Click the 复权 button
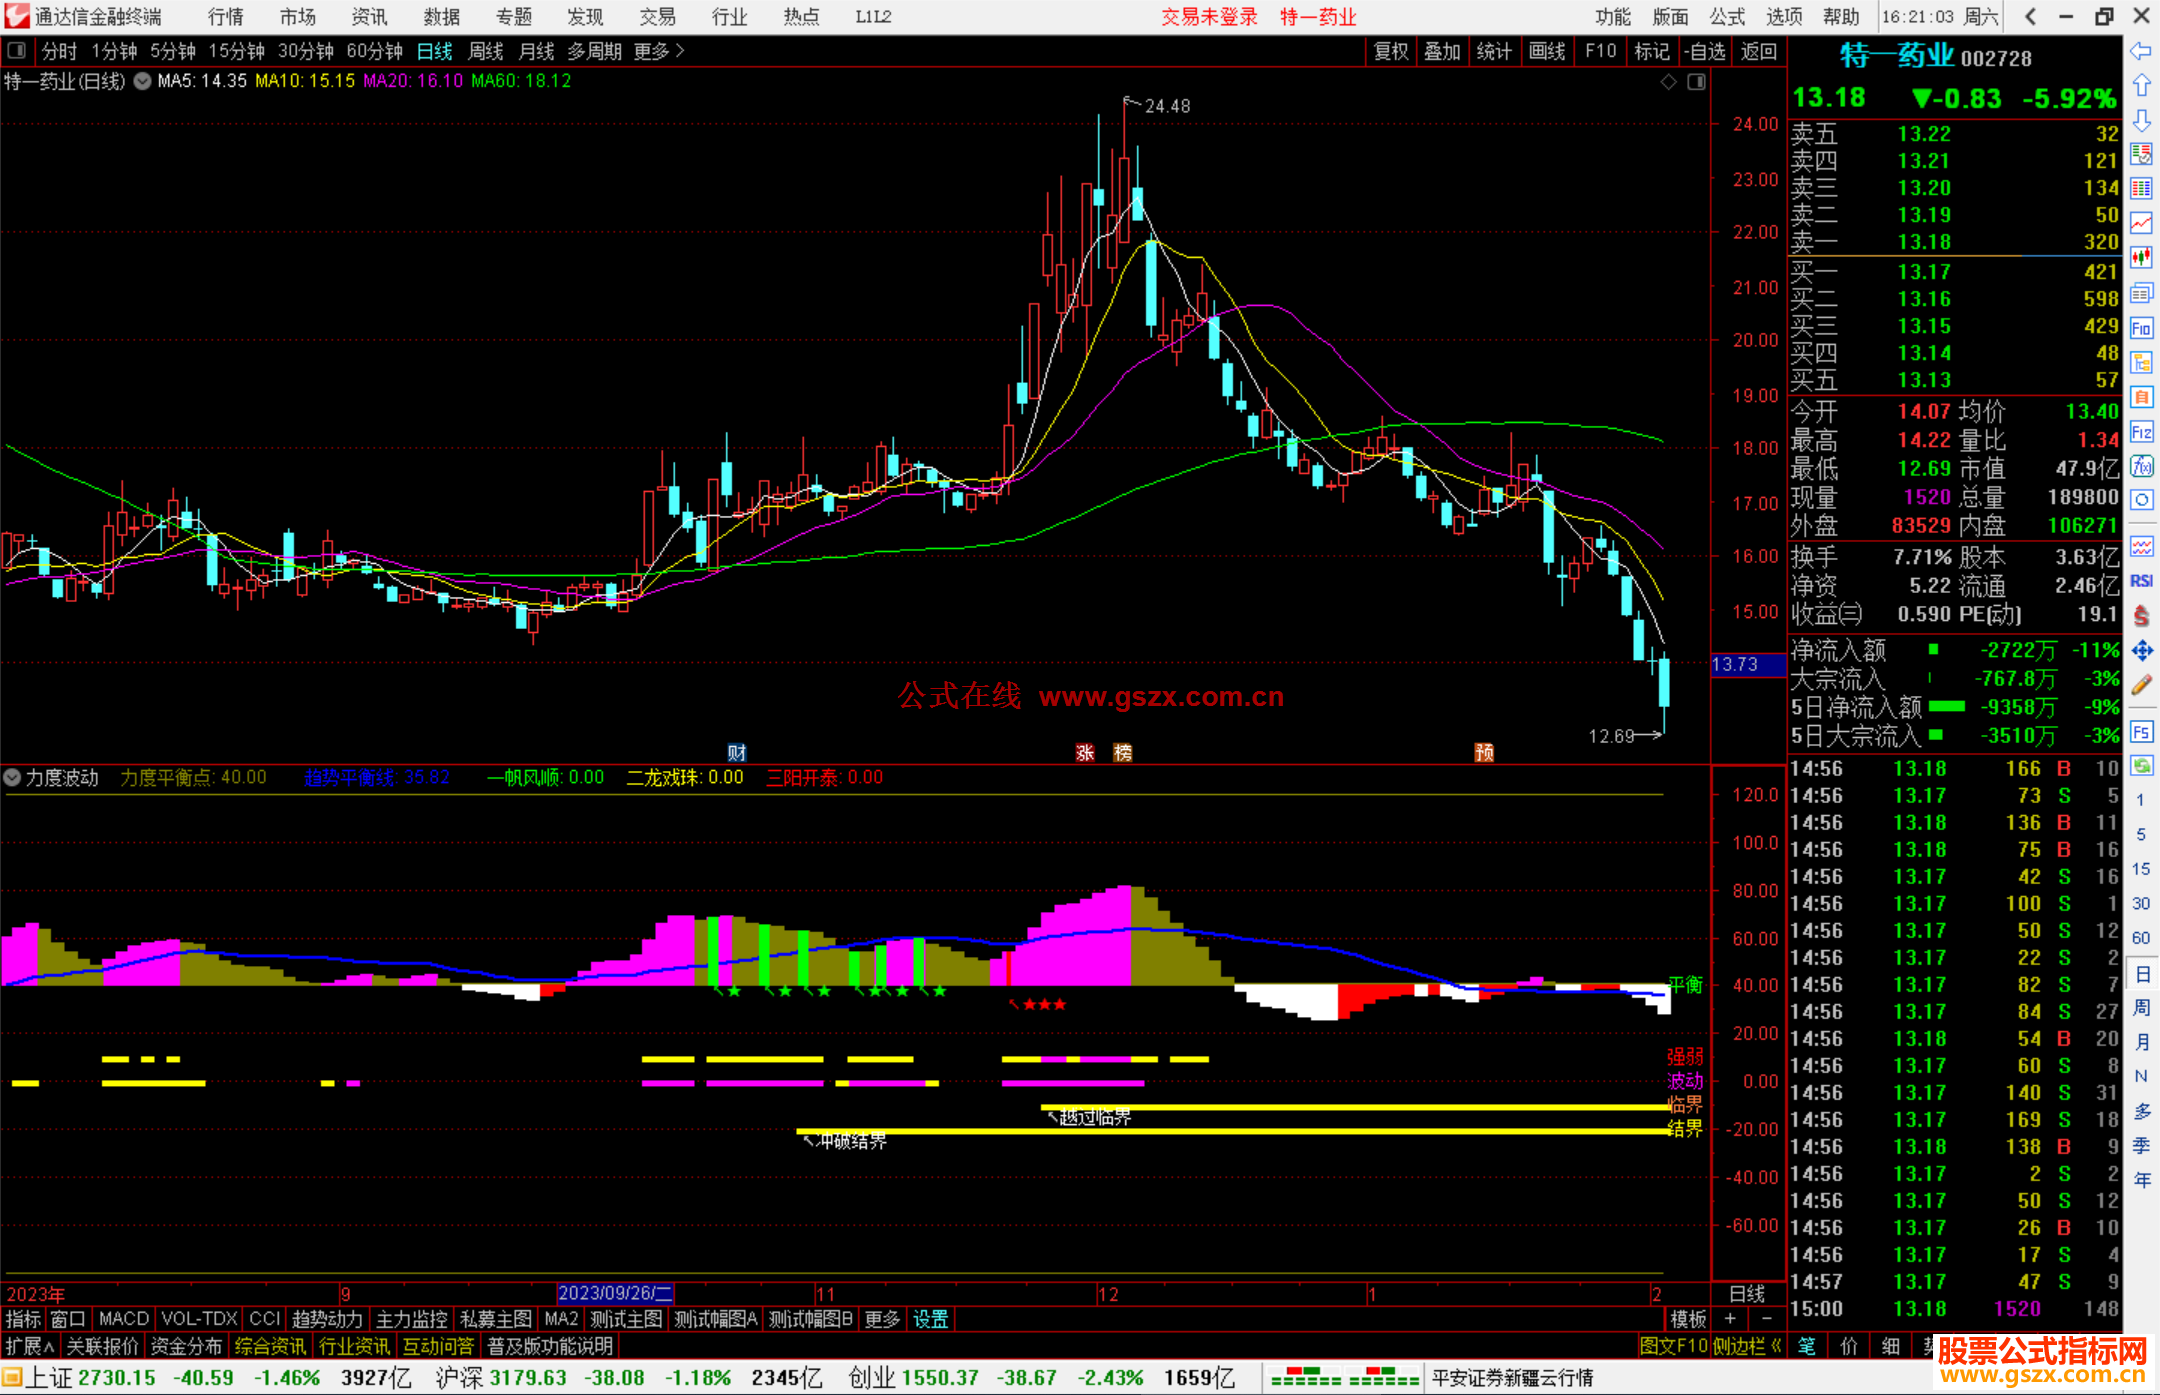This screenshot has width=2160, height=1395. point(1390,51)
